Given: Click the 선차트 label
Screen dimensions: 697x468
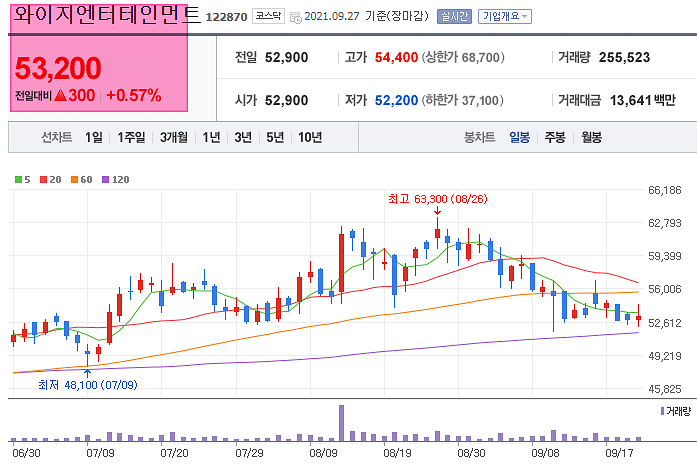Looking at the screenshot, I should (56, 137).
